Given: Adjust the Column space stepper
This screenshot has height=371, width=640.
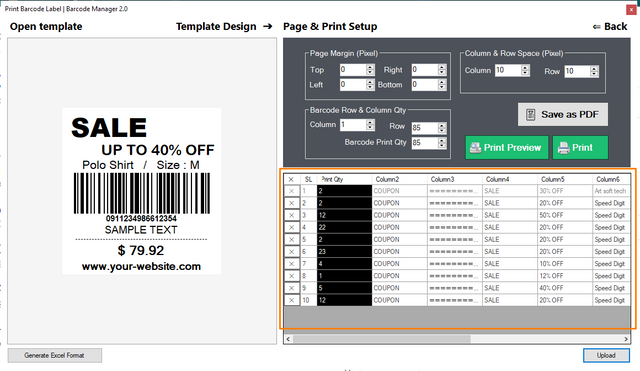Looking at the screenshot, I should [525, 70].
